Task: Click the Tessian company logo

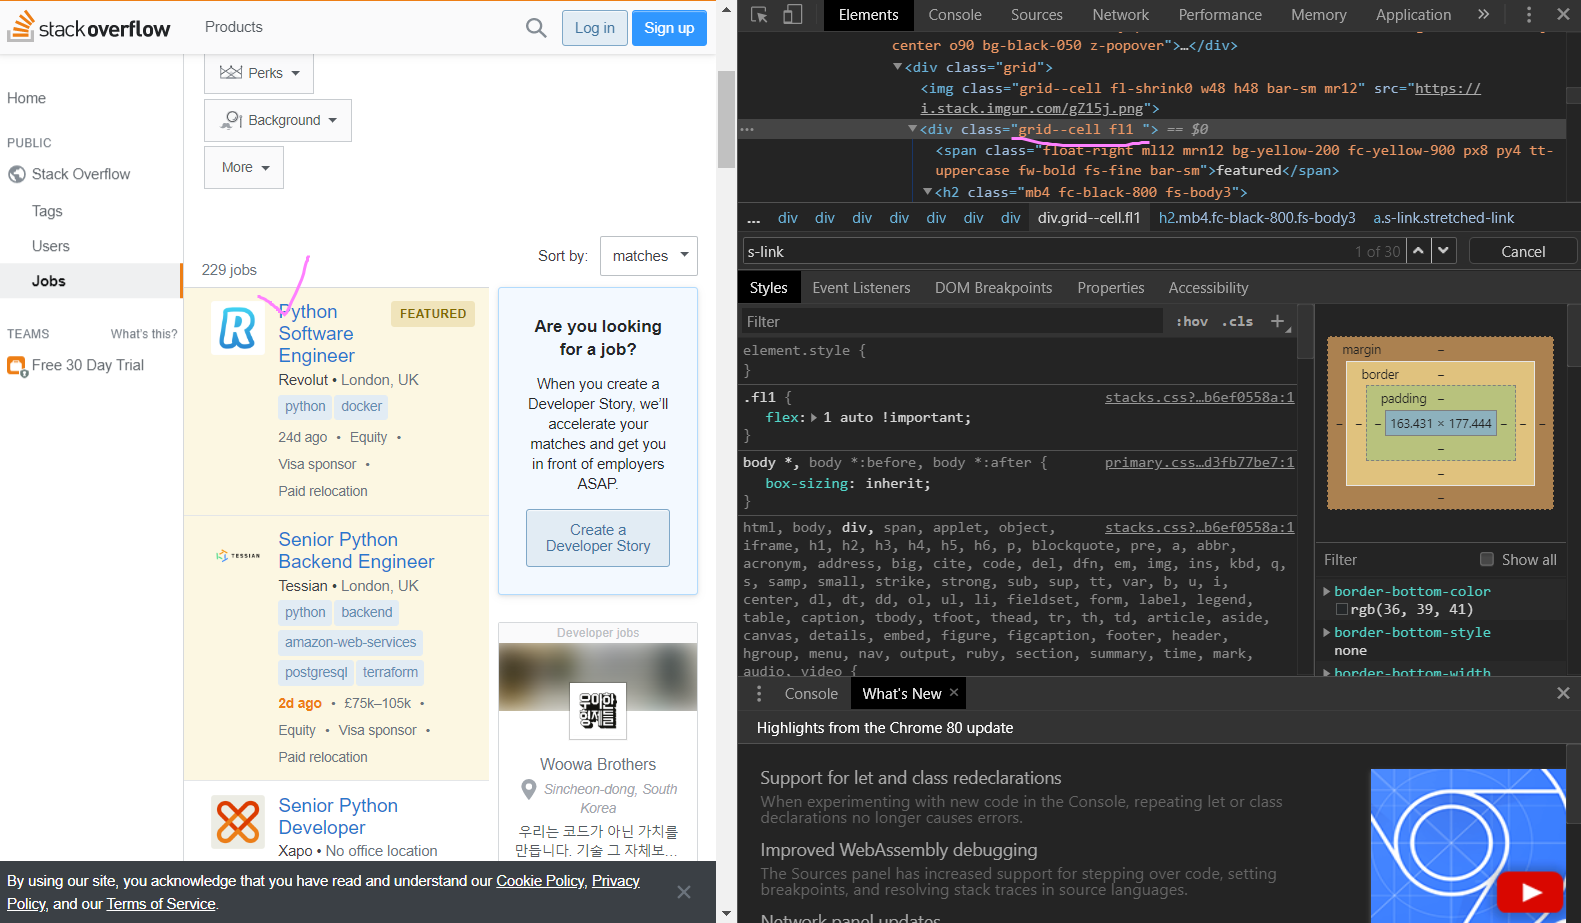Action: [238, 555]
